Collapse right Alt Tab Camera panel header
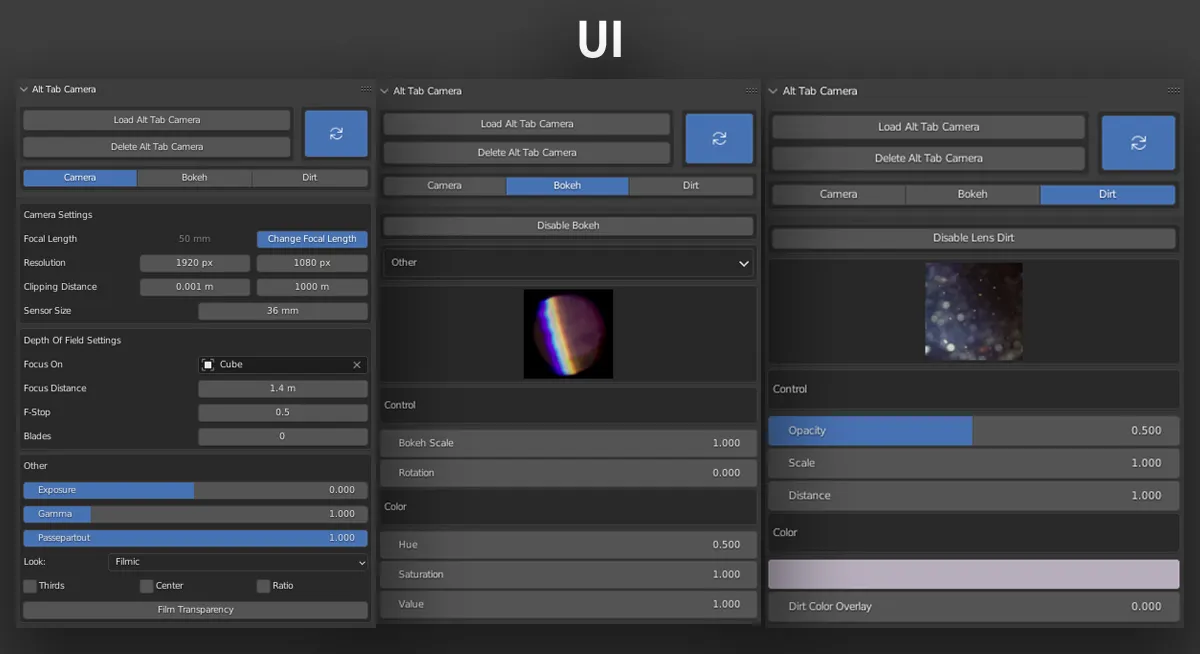The height and width of the screenshot is (654, 1200). tap(773, 91)
